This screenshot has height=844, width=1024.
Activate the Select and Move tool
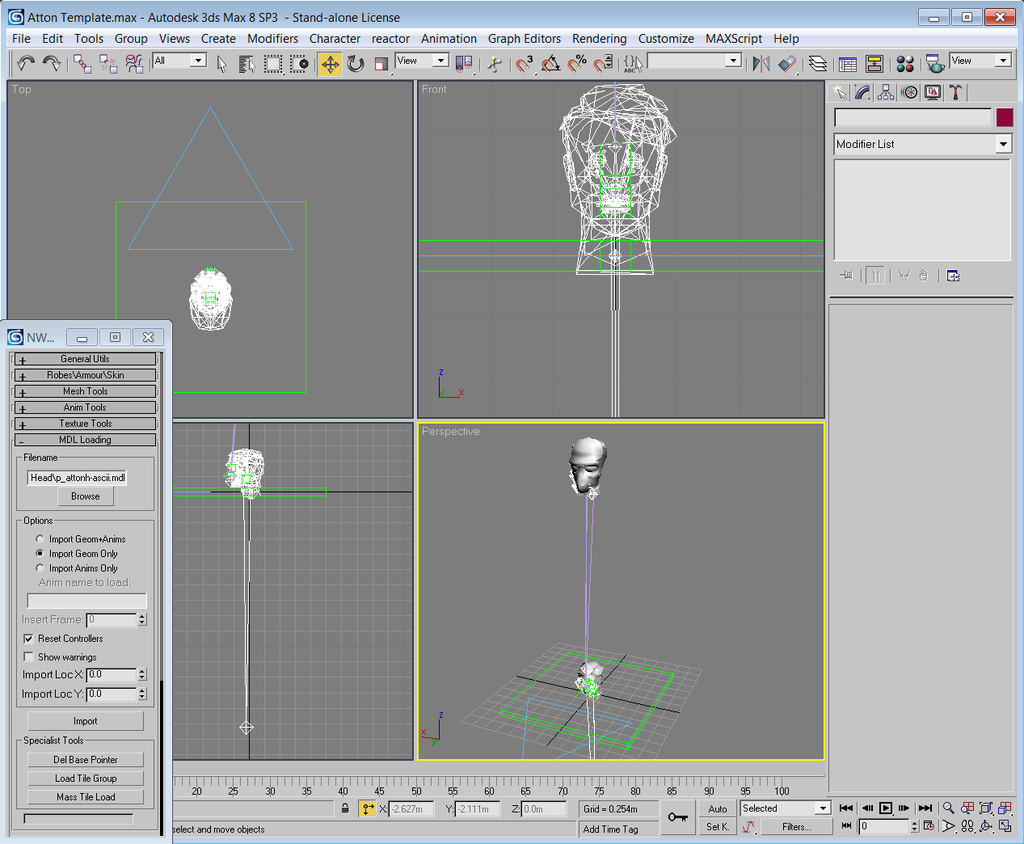click(x=330, y=64)
